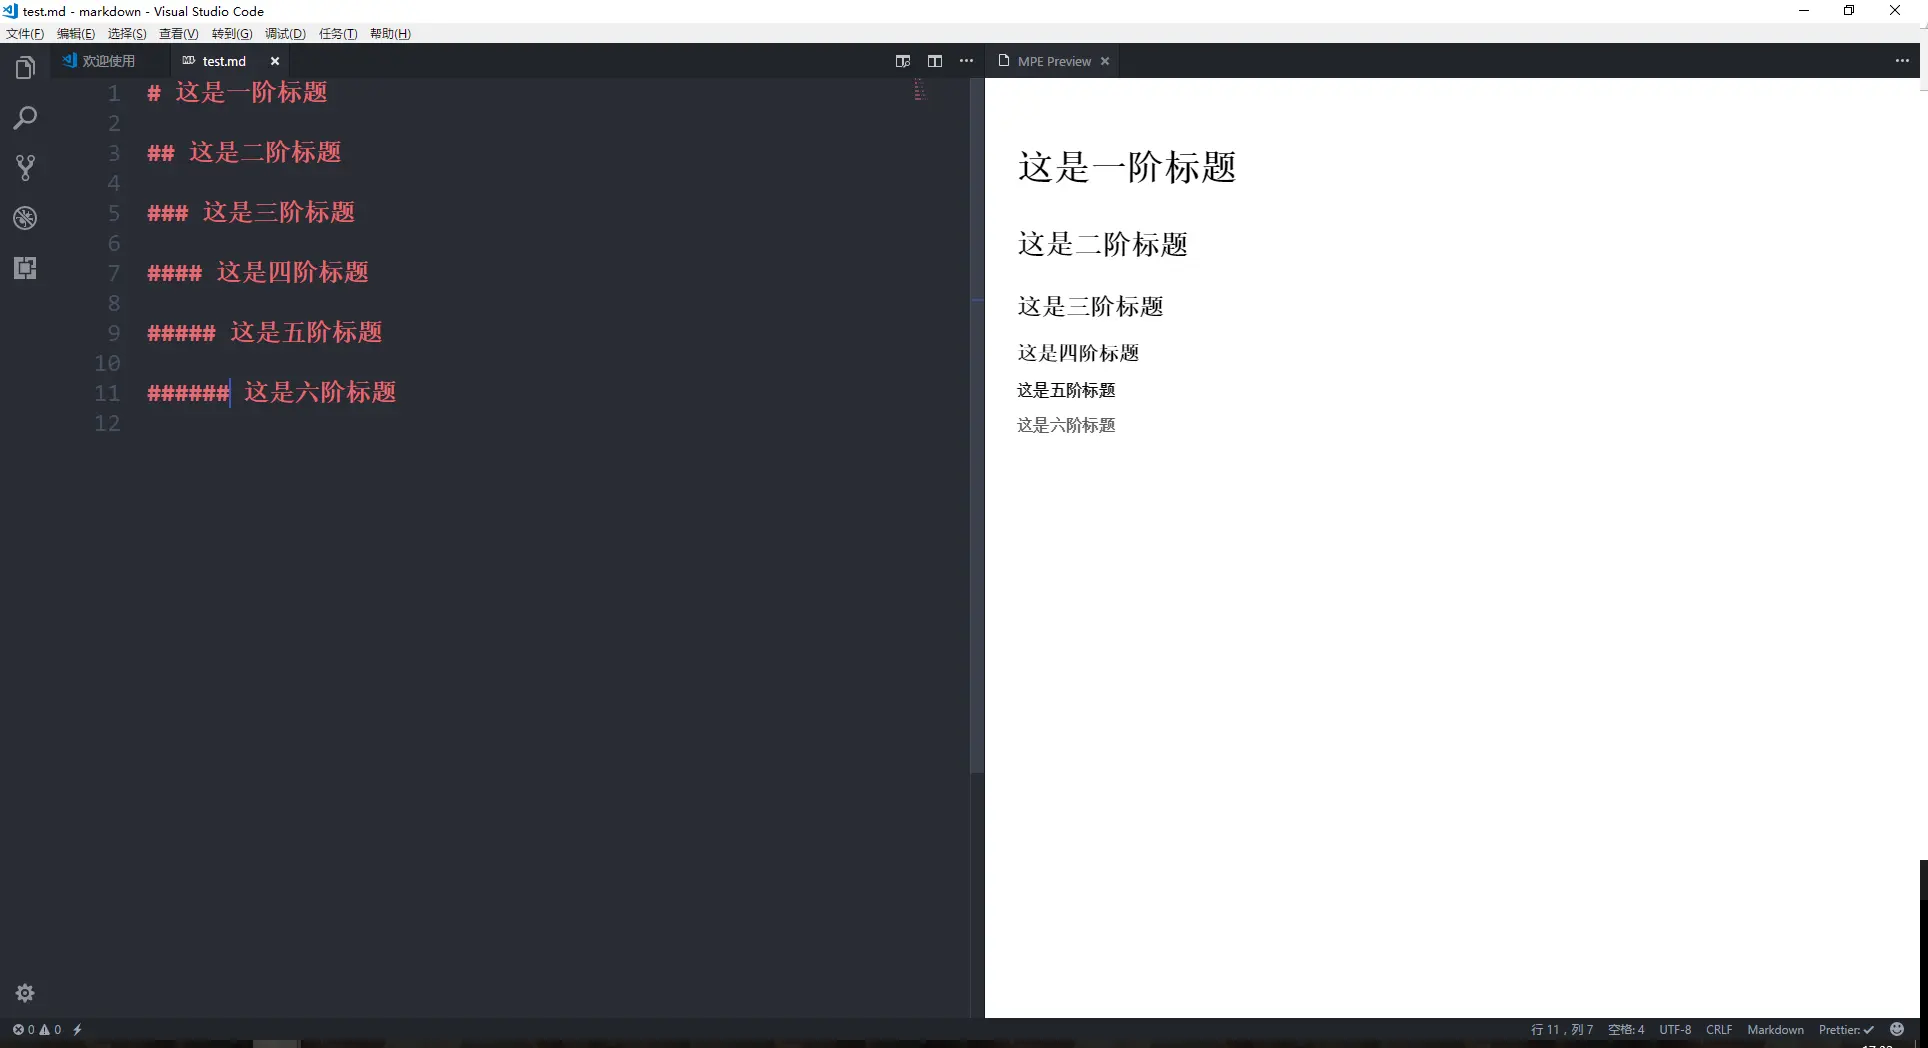Click the 行11,列7 cursor position indicator
This screenshot has height=1048, width=1928.
coord(1561,1030)
